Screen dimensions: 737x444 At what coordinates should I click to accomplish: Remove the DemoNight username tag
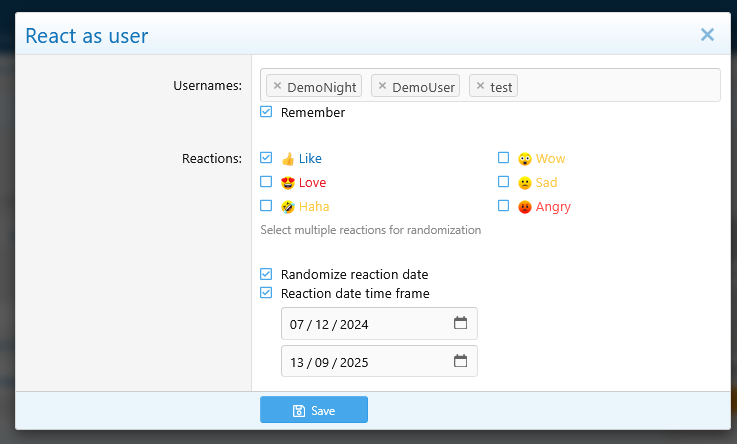click(277, 86)
